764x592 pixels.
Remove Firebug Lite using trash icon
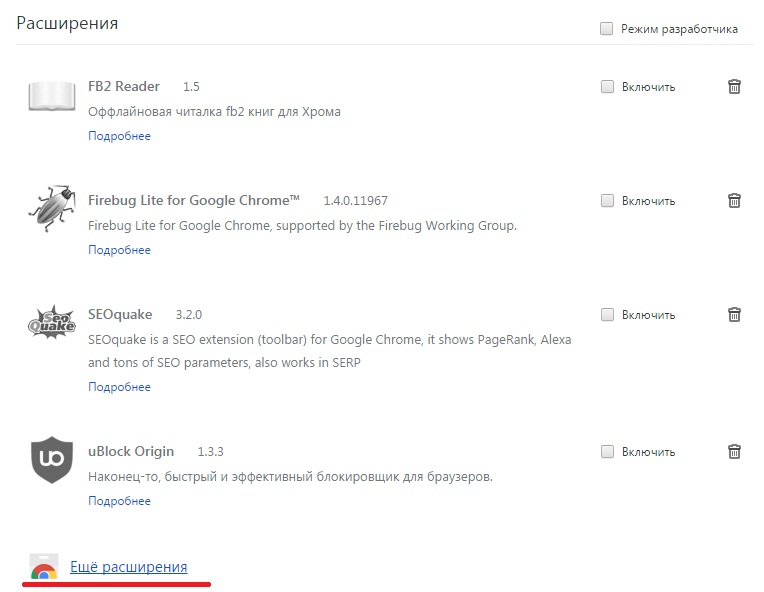(734, 201)
